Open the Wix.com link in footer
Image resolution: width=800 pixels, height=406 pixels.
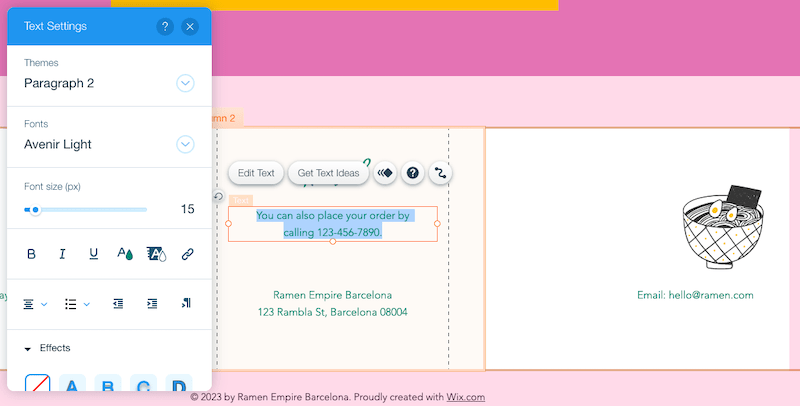[465, 397]
